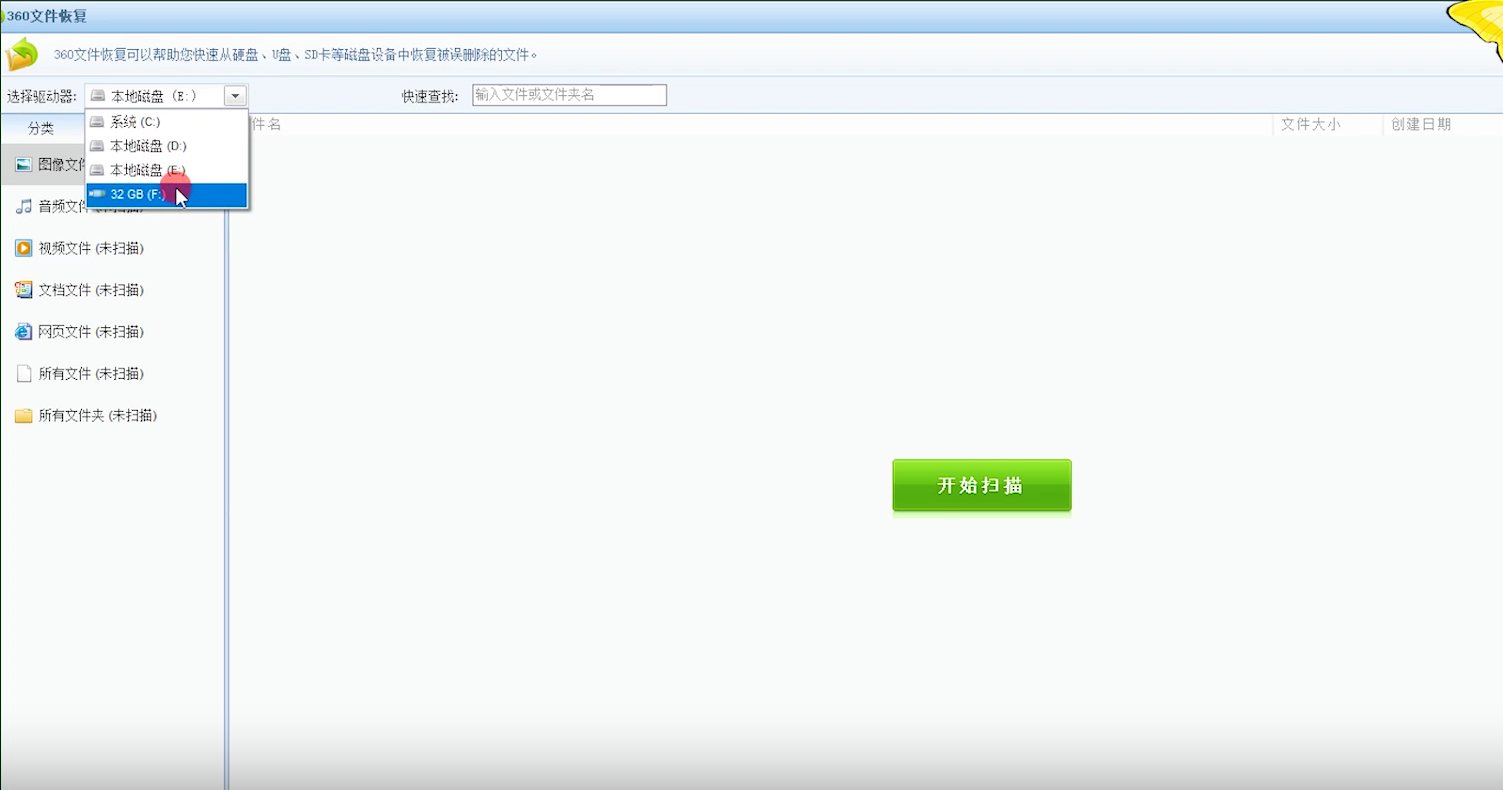Sort by the 创建日期 column header
The image size is (1503, 790).
pyautogui.click(x=1420, y=125)
